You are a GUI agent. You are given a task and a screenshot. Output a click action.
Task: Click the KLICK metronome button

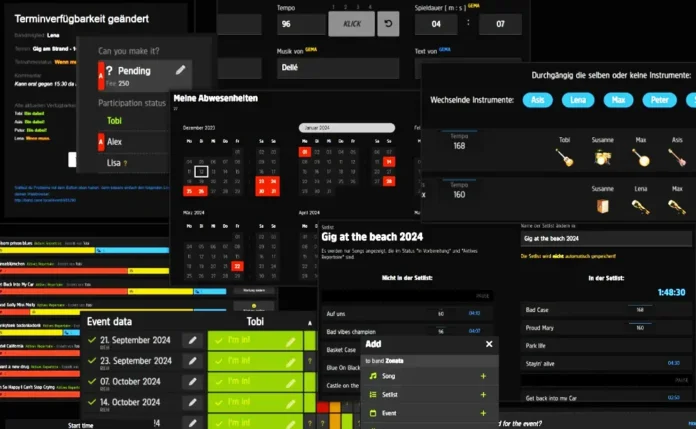352,24
